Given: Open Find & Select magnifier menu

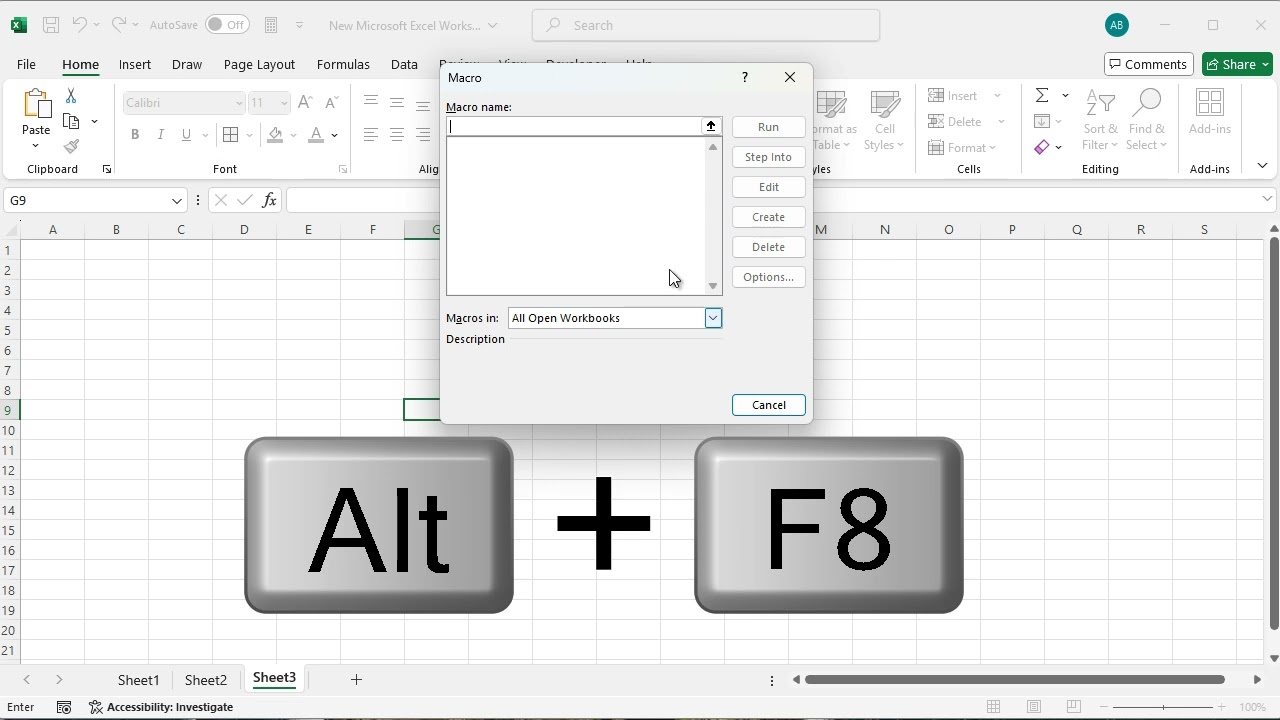Looking at the screenshot, I should click(x=1146, y=120).
